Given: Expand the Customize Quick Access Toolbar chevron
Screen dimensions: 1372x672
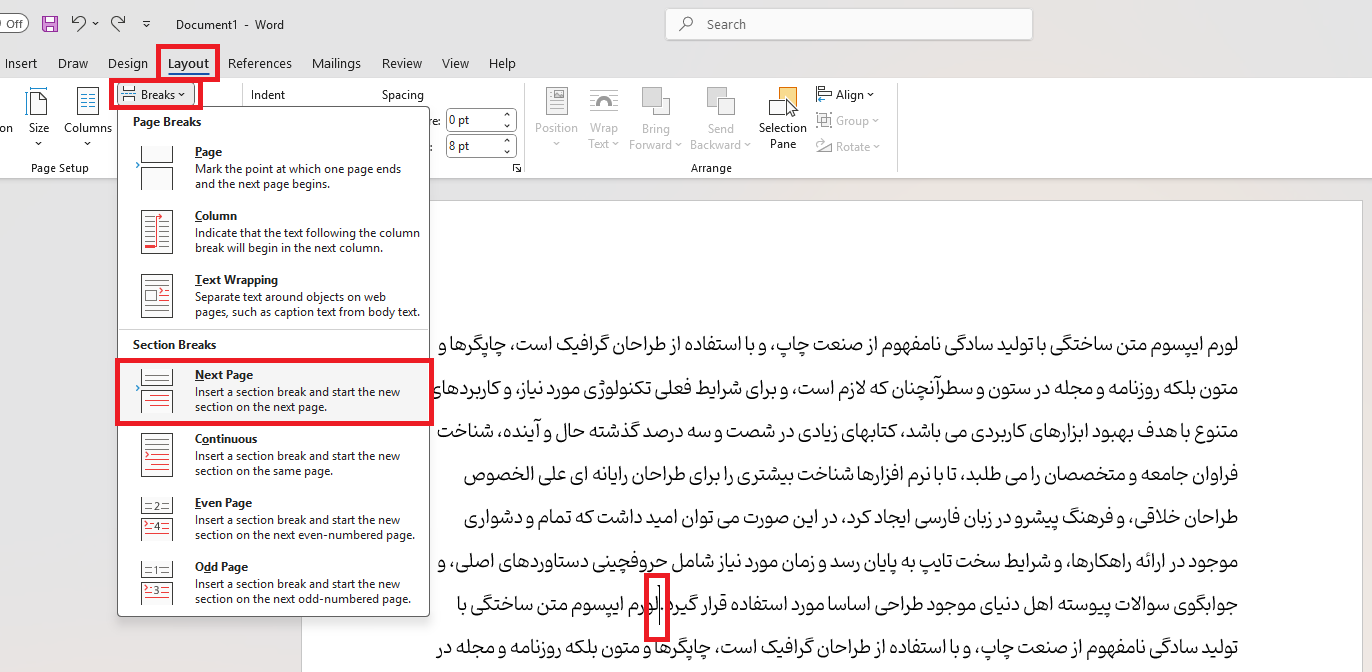Looking at the screenshot, I should 146,23.
